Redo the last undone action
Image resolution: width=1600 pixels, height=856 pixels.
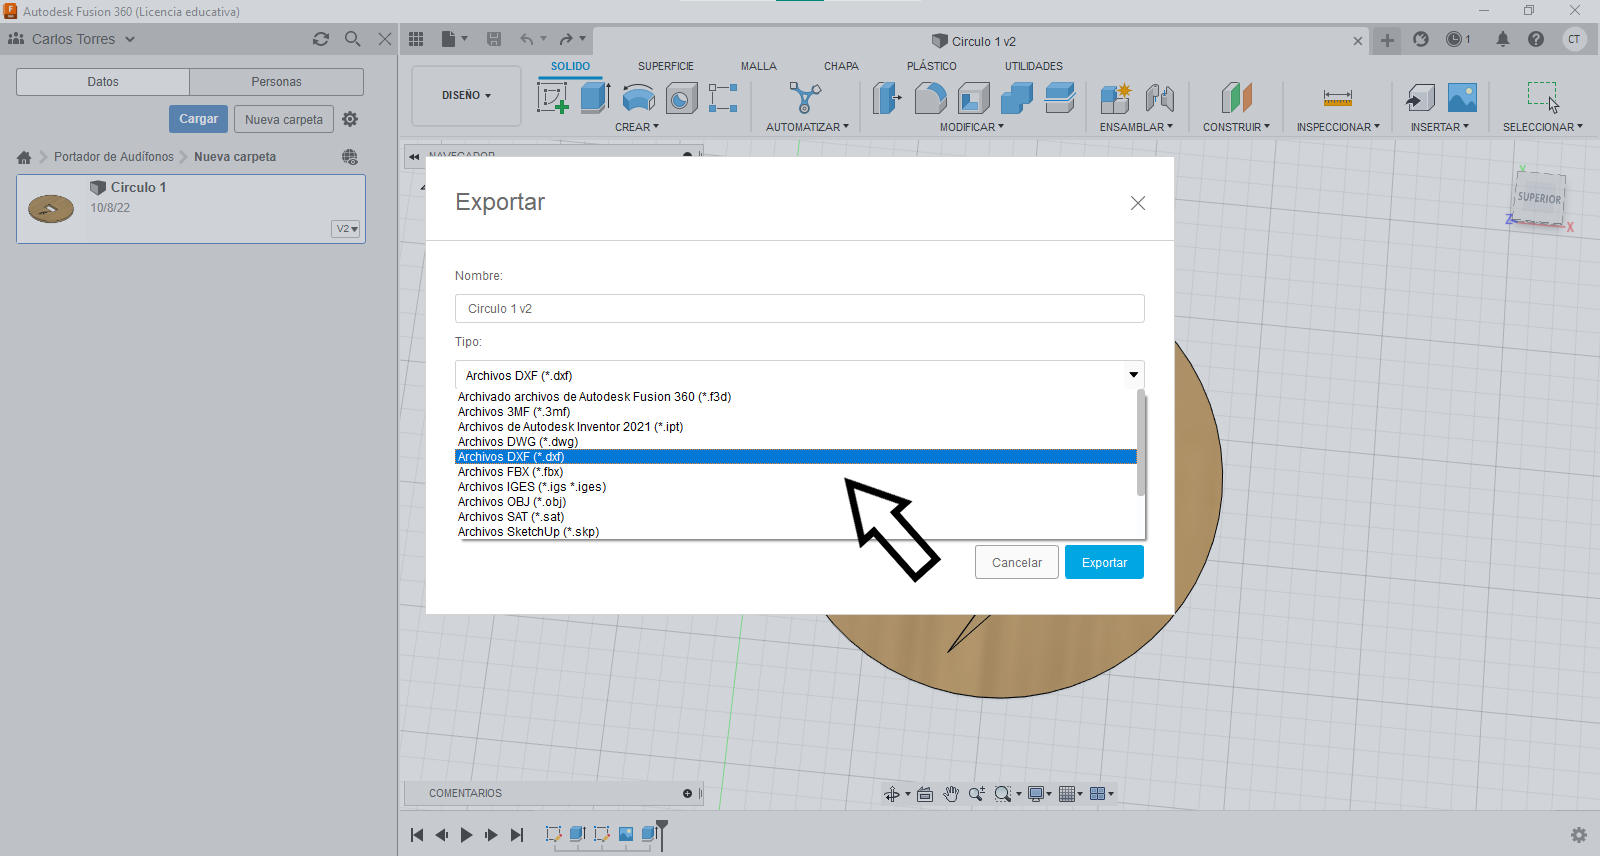(x=566, y=39)
